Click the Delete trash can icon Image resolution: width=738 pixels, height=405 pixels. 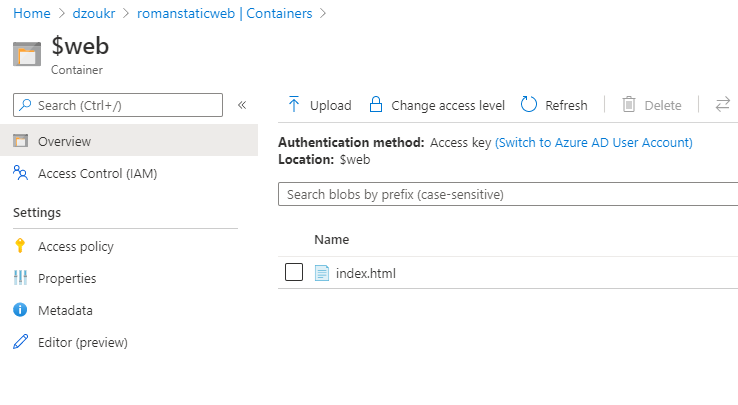(x=629, y=105)
